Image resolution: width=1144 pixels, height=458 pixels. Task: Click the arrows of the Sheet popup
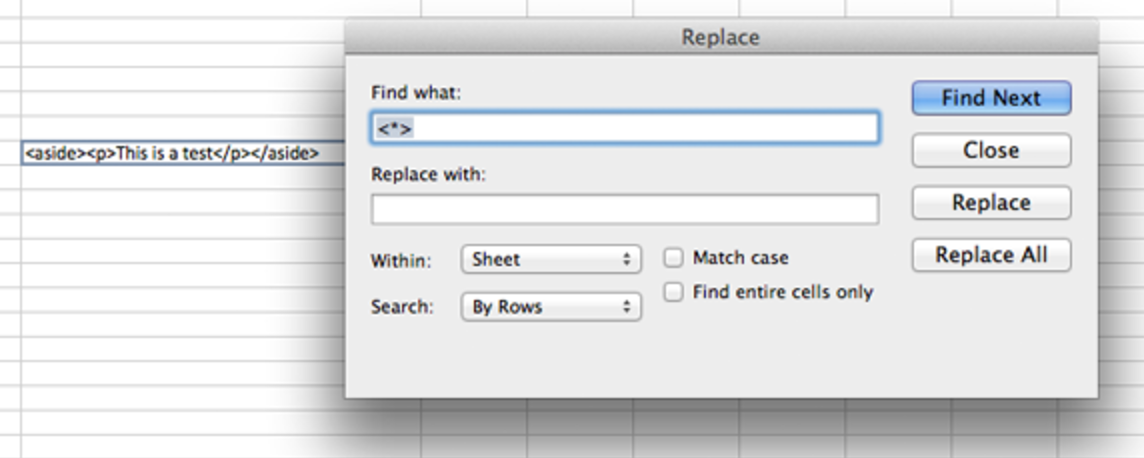point(626,260)
